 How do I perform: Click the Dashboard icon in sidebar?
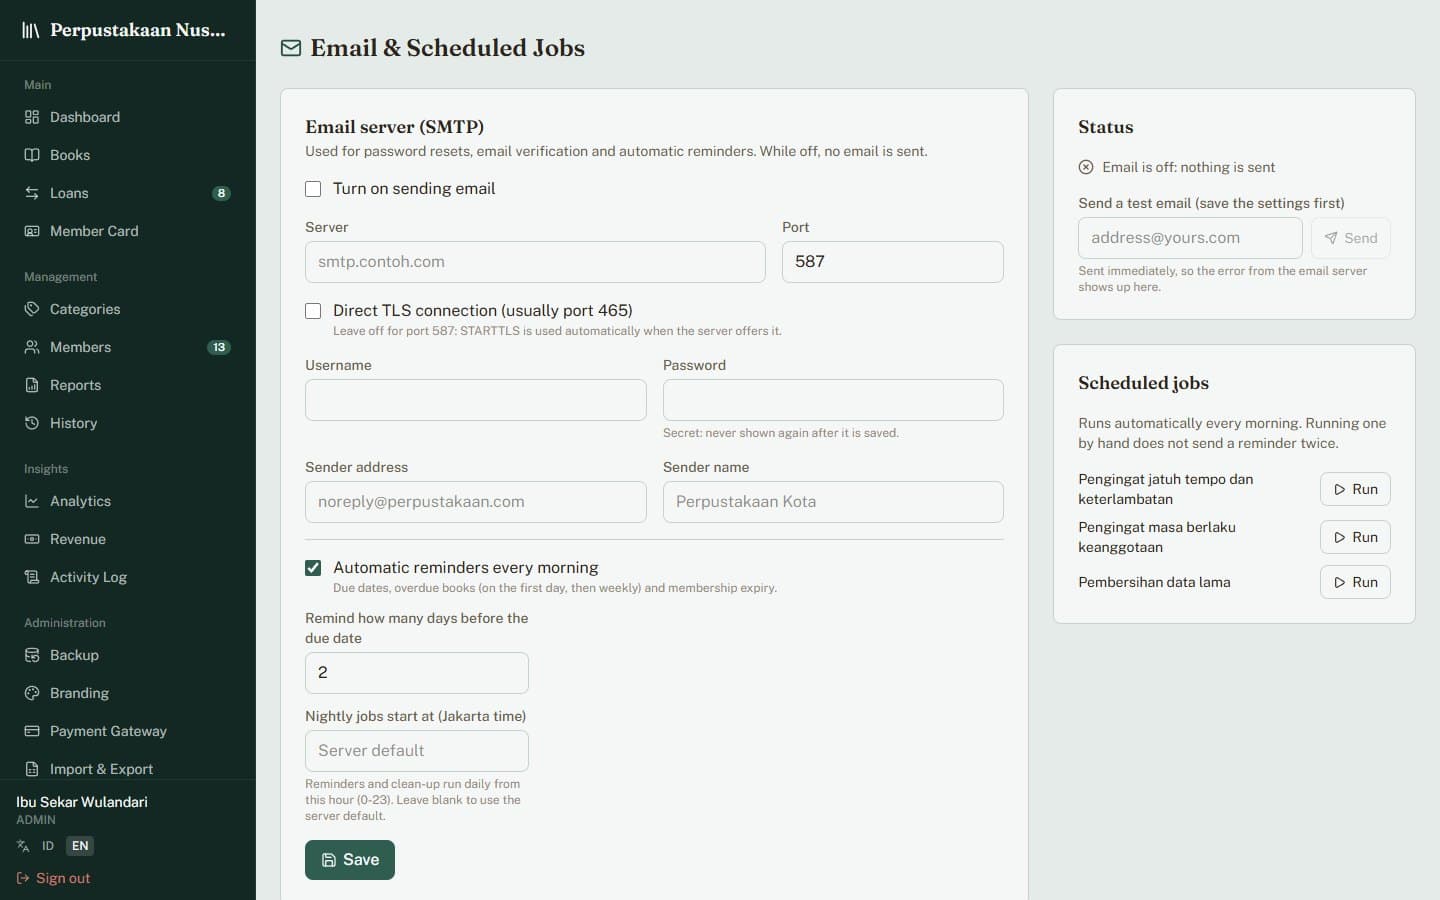point(32,117)
